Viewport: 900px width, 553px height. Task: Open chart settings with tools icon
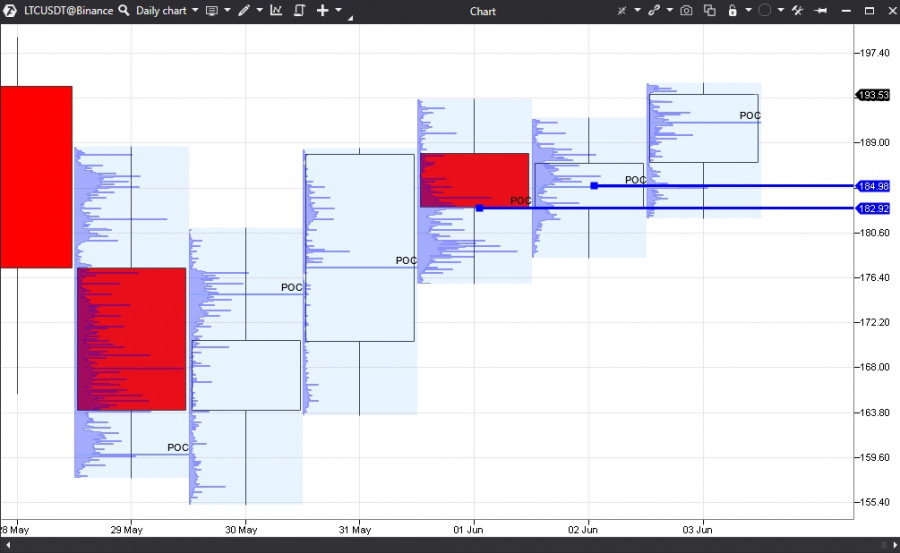click(x=797, y=10)
